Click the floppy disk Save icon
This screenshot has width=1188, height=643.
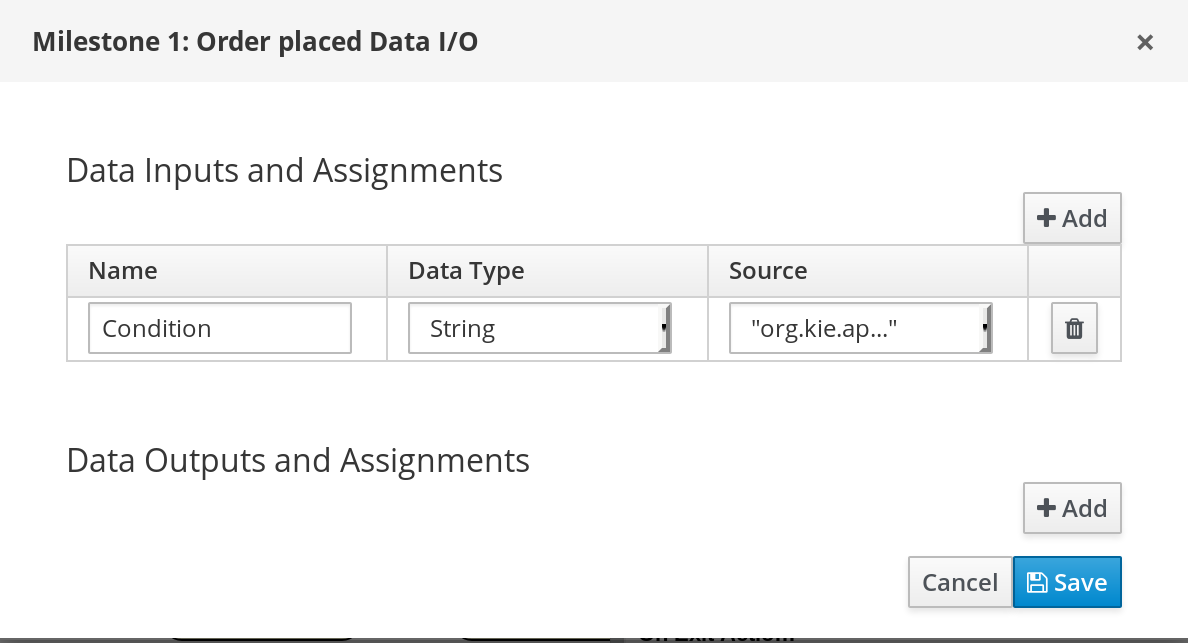click(1037, 583)
